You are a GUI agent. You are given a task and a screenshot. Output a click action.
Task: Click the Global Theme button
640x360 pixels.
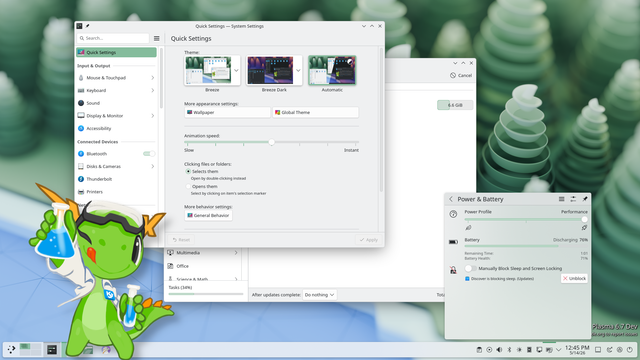point(316,112)
